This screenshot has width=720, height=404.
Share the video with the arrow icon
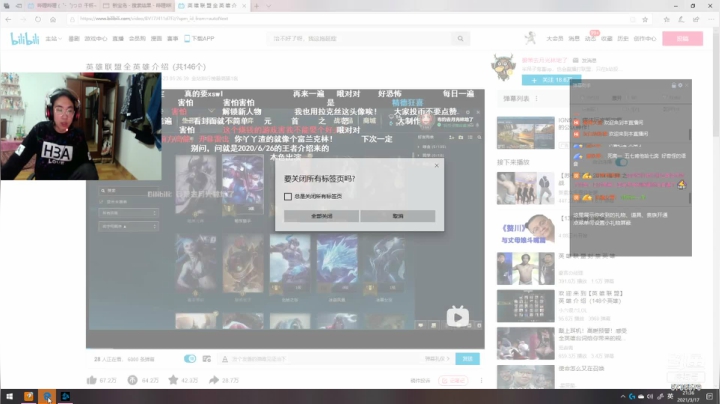click(214, 380)
